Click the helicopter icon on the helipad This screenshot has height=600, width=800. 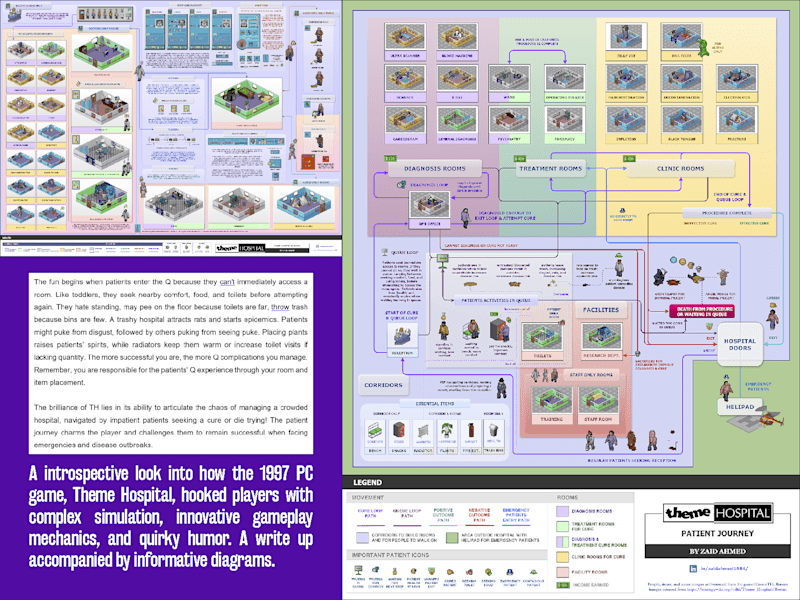770,419
